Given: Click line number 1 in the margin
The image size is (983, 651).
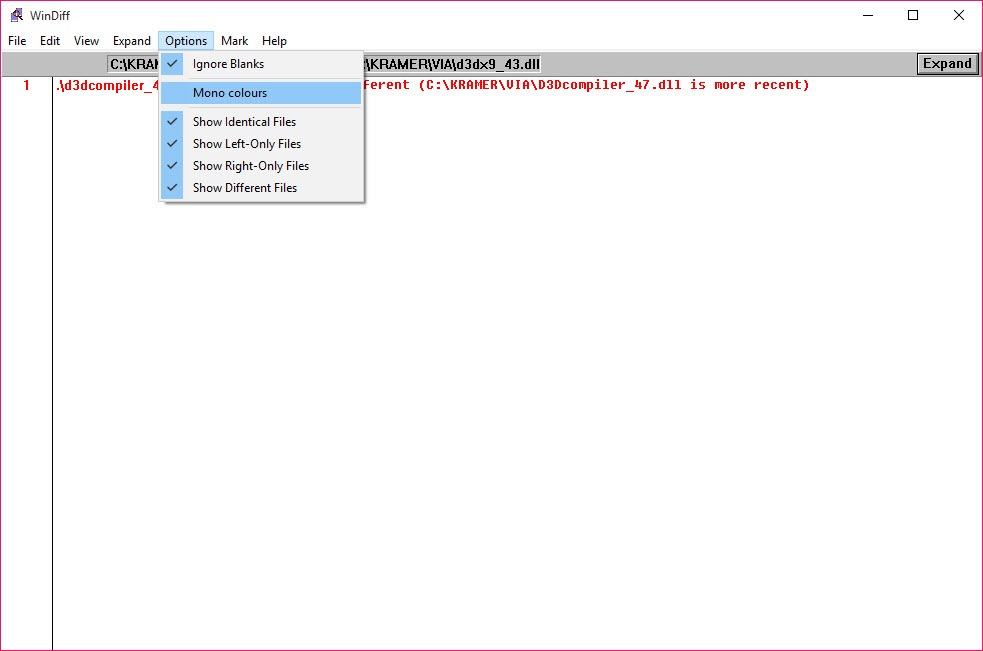Looking at the screenshot, I should [25, 85].
